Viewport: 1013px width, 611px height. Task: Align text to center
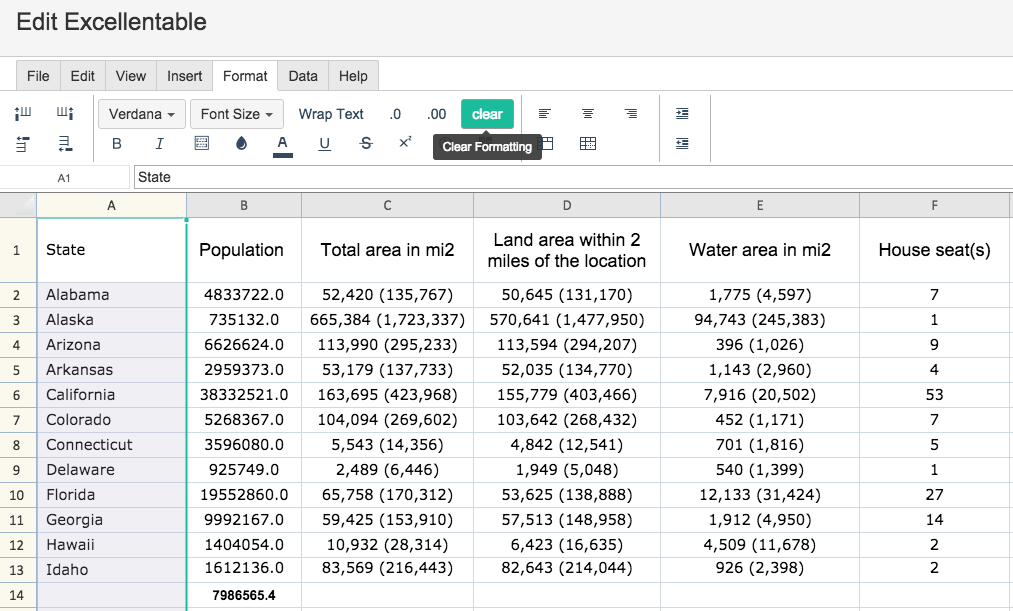588,114
